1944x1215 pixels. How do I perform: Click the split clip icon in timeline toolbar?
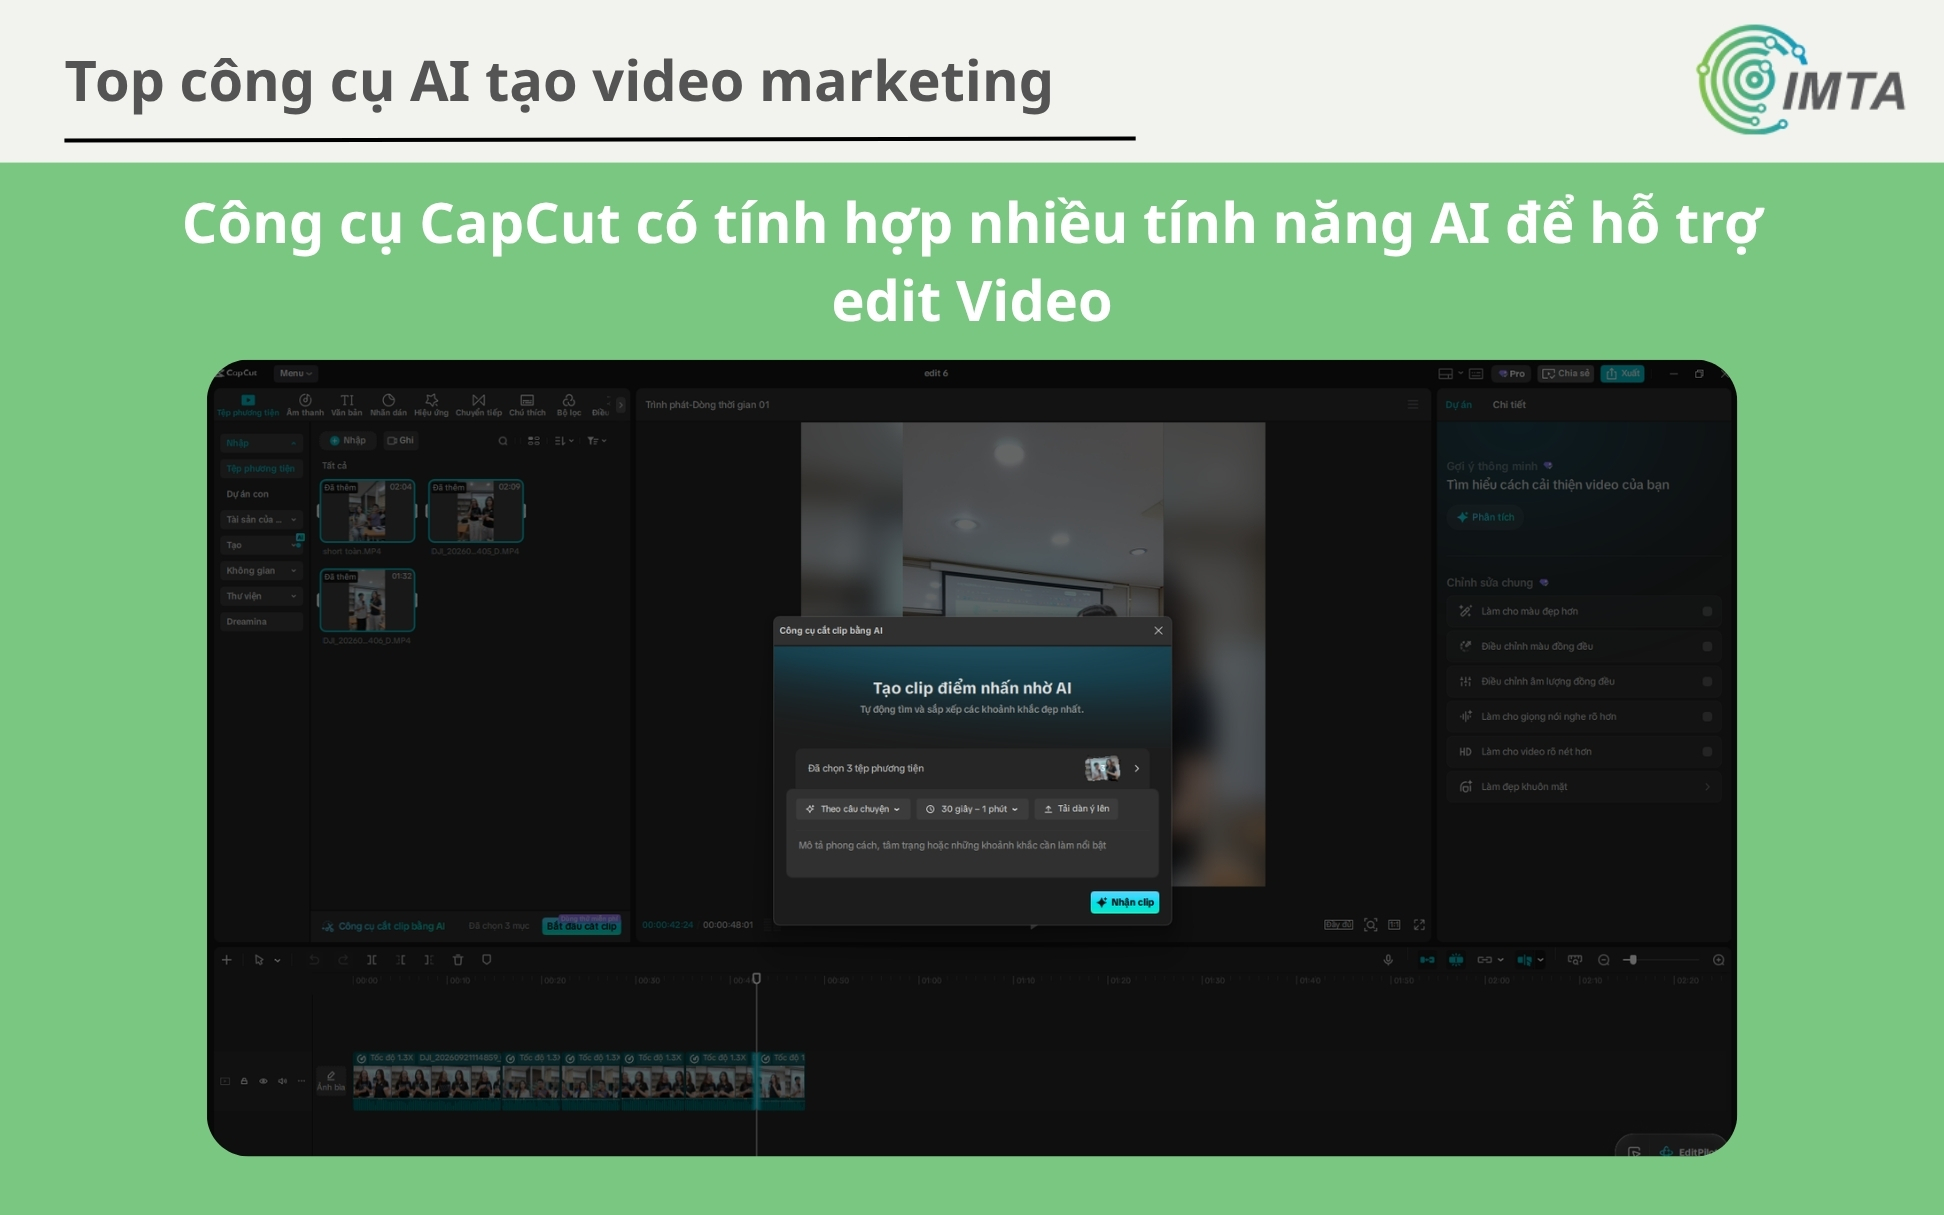[371, 960]
